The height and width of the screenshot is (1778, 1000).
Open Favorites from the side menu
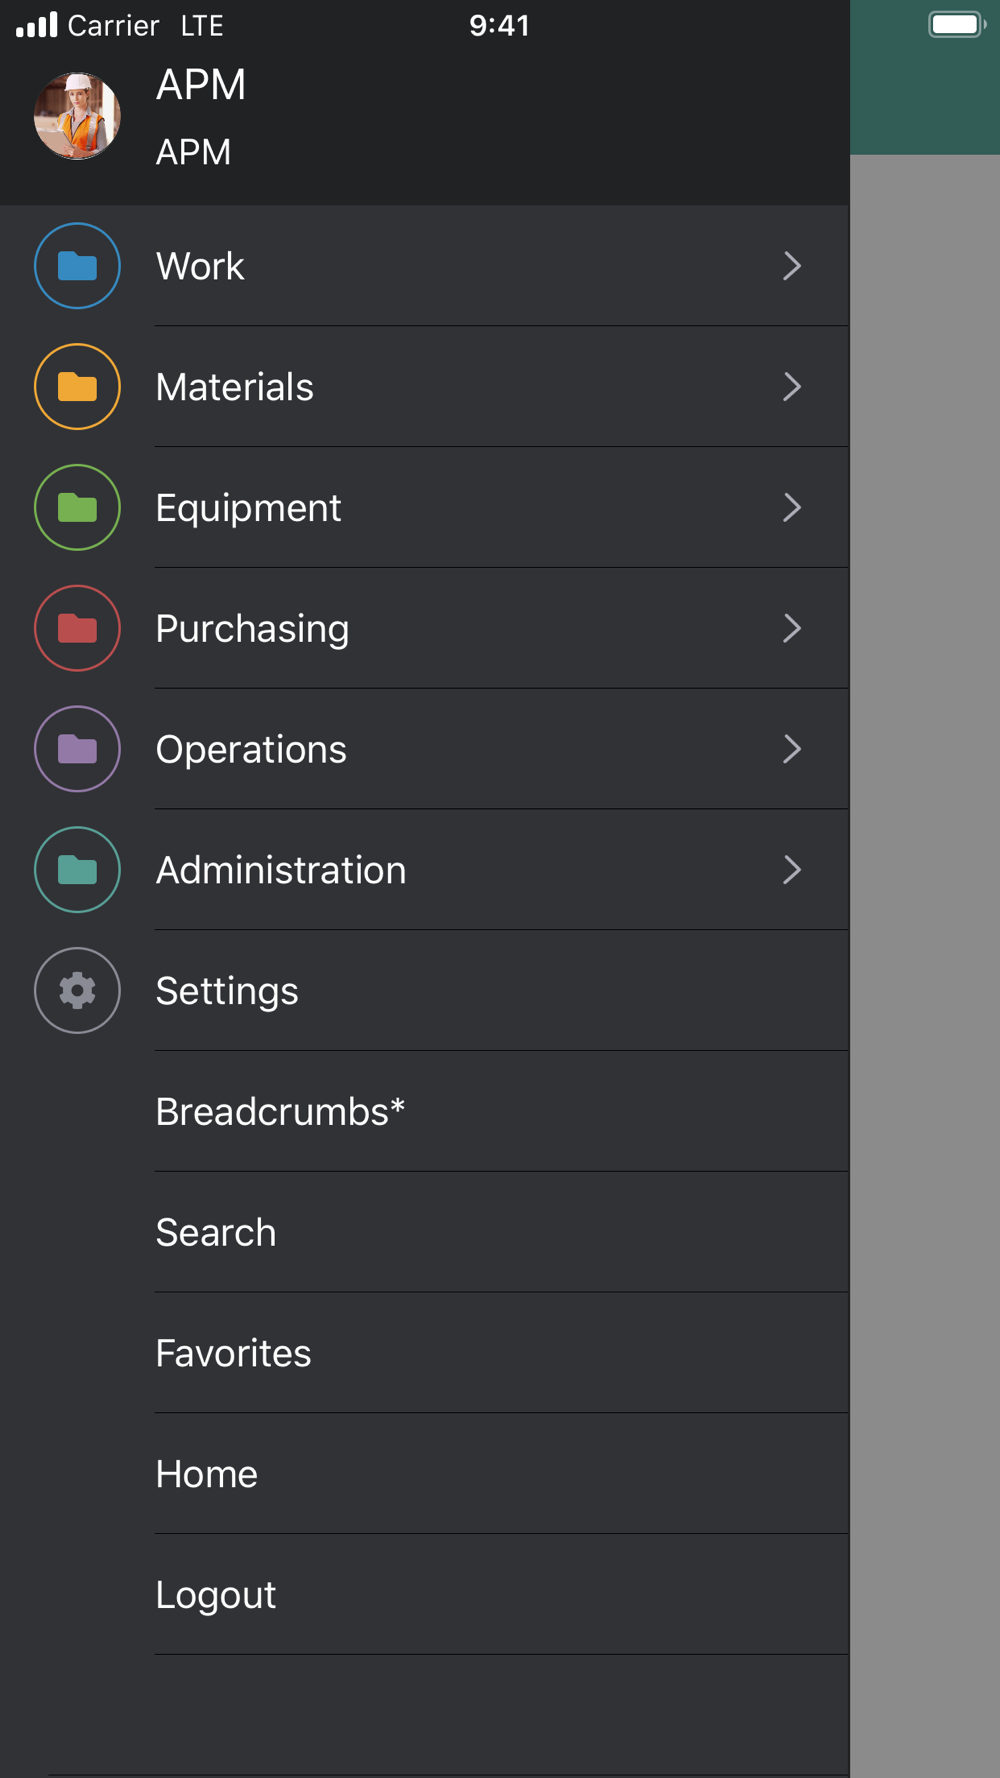pos(425,1353)
